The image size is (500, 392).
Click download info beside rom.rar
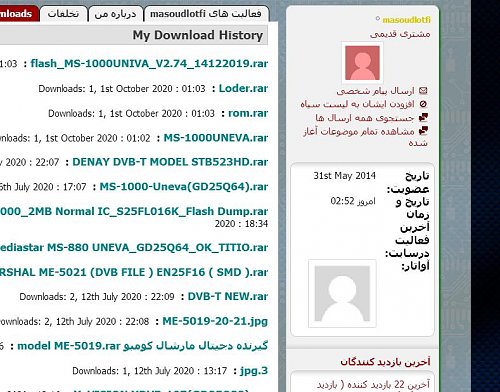(x=132, y=113)
